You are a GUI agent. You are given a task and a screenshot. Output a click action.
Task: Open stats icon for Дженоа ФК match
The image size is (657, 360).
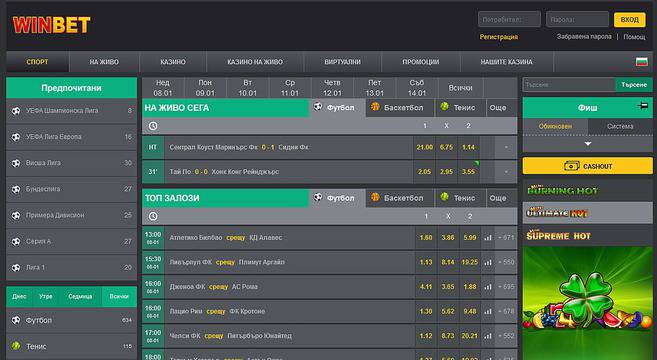click(488, 287)
